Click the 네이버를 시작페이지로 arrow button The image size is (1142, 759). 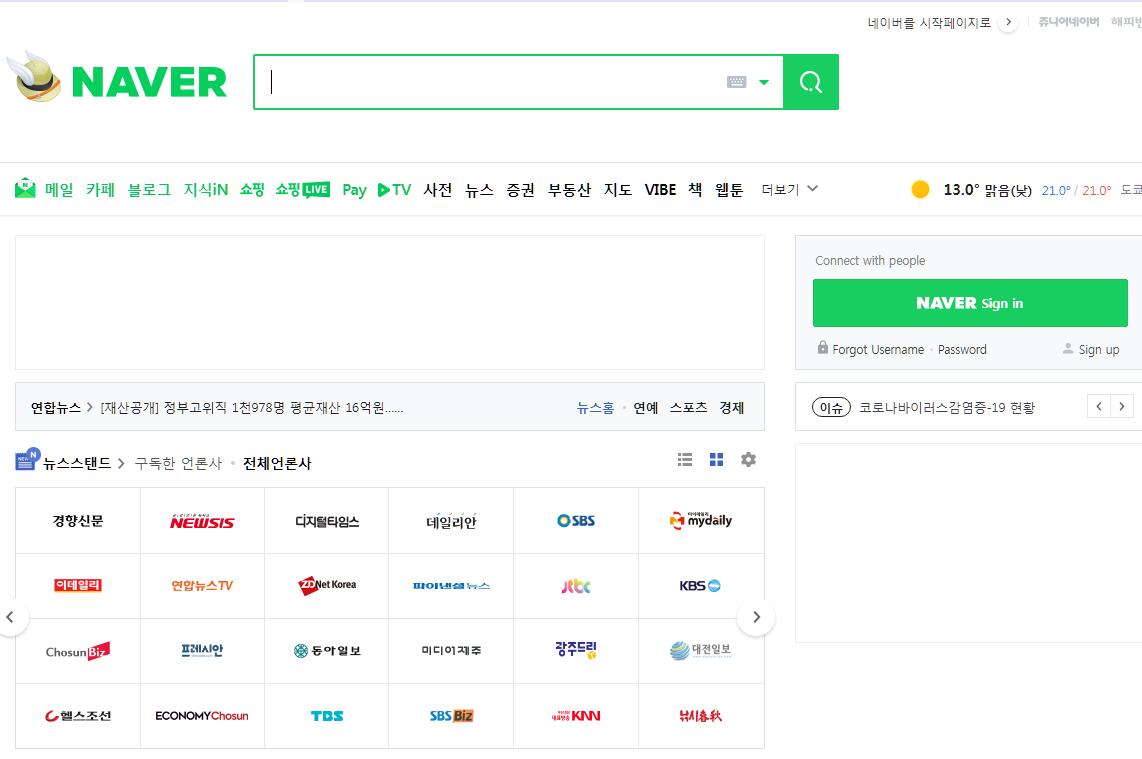pos(1008,22)
